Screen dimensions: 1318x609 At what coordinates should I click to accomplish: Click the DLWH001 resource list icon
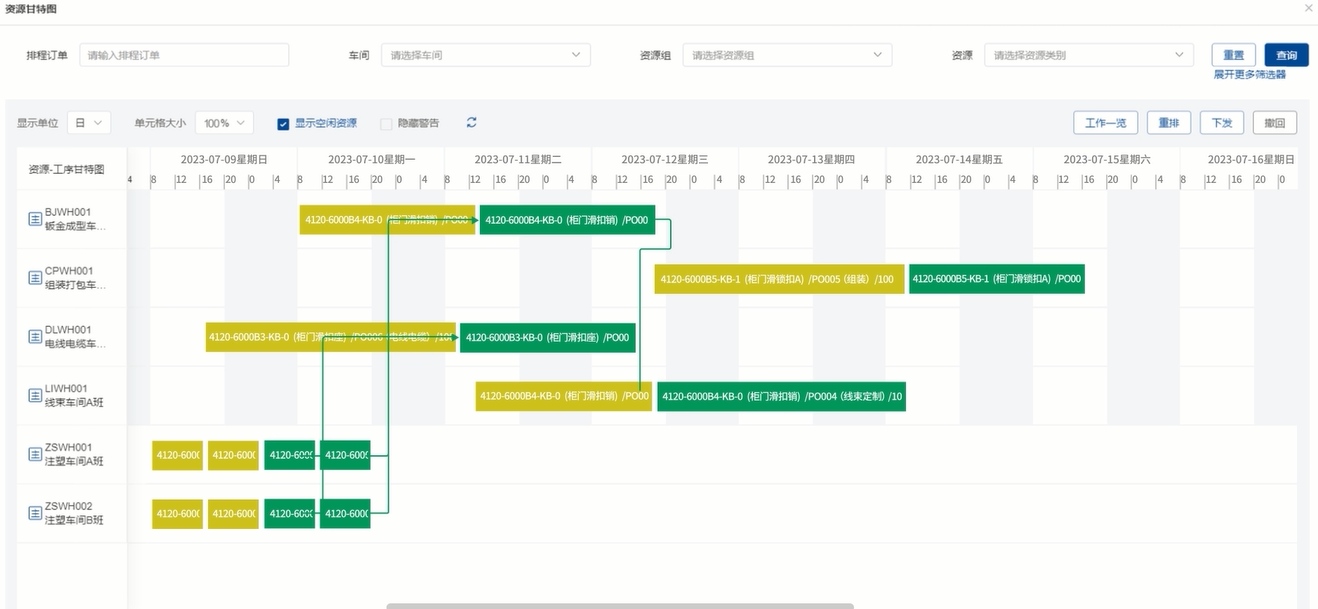pos(35,337)
